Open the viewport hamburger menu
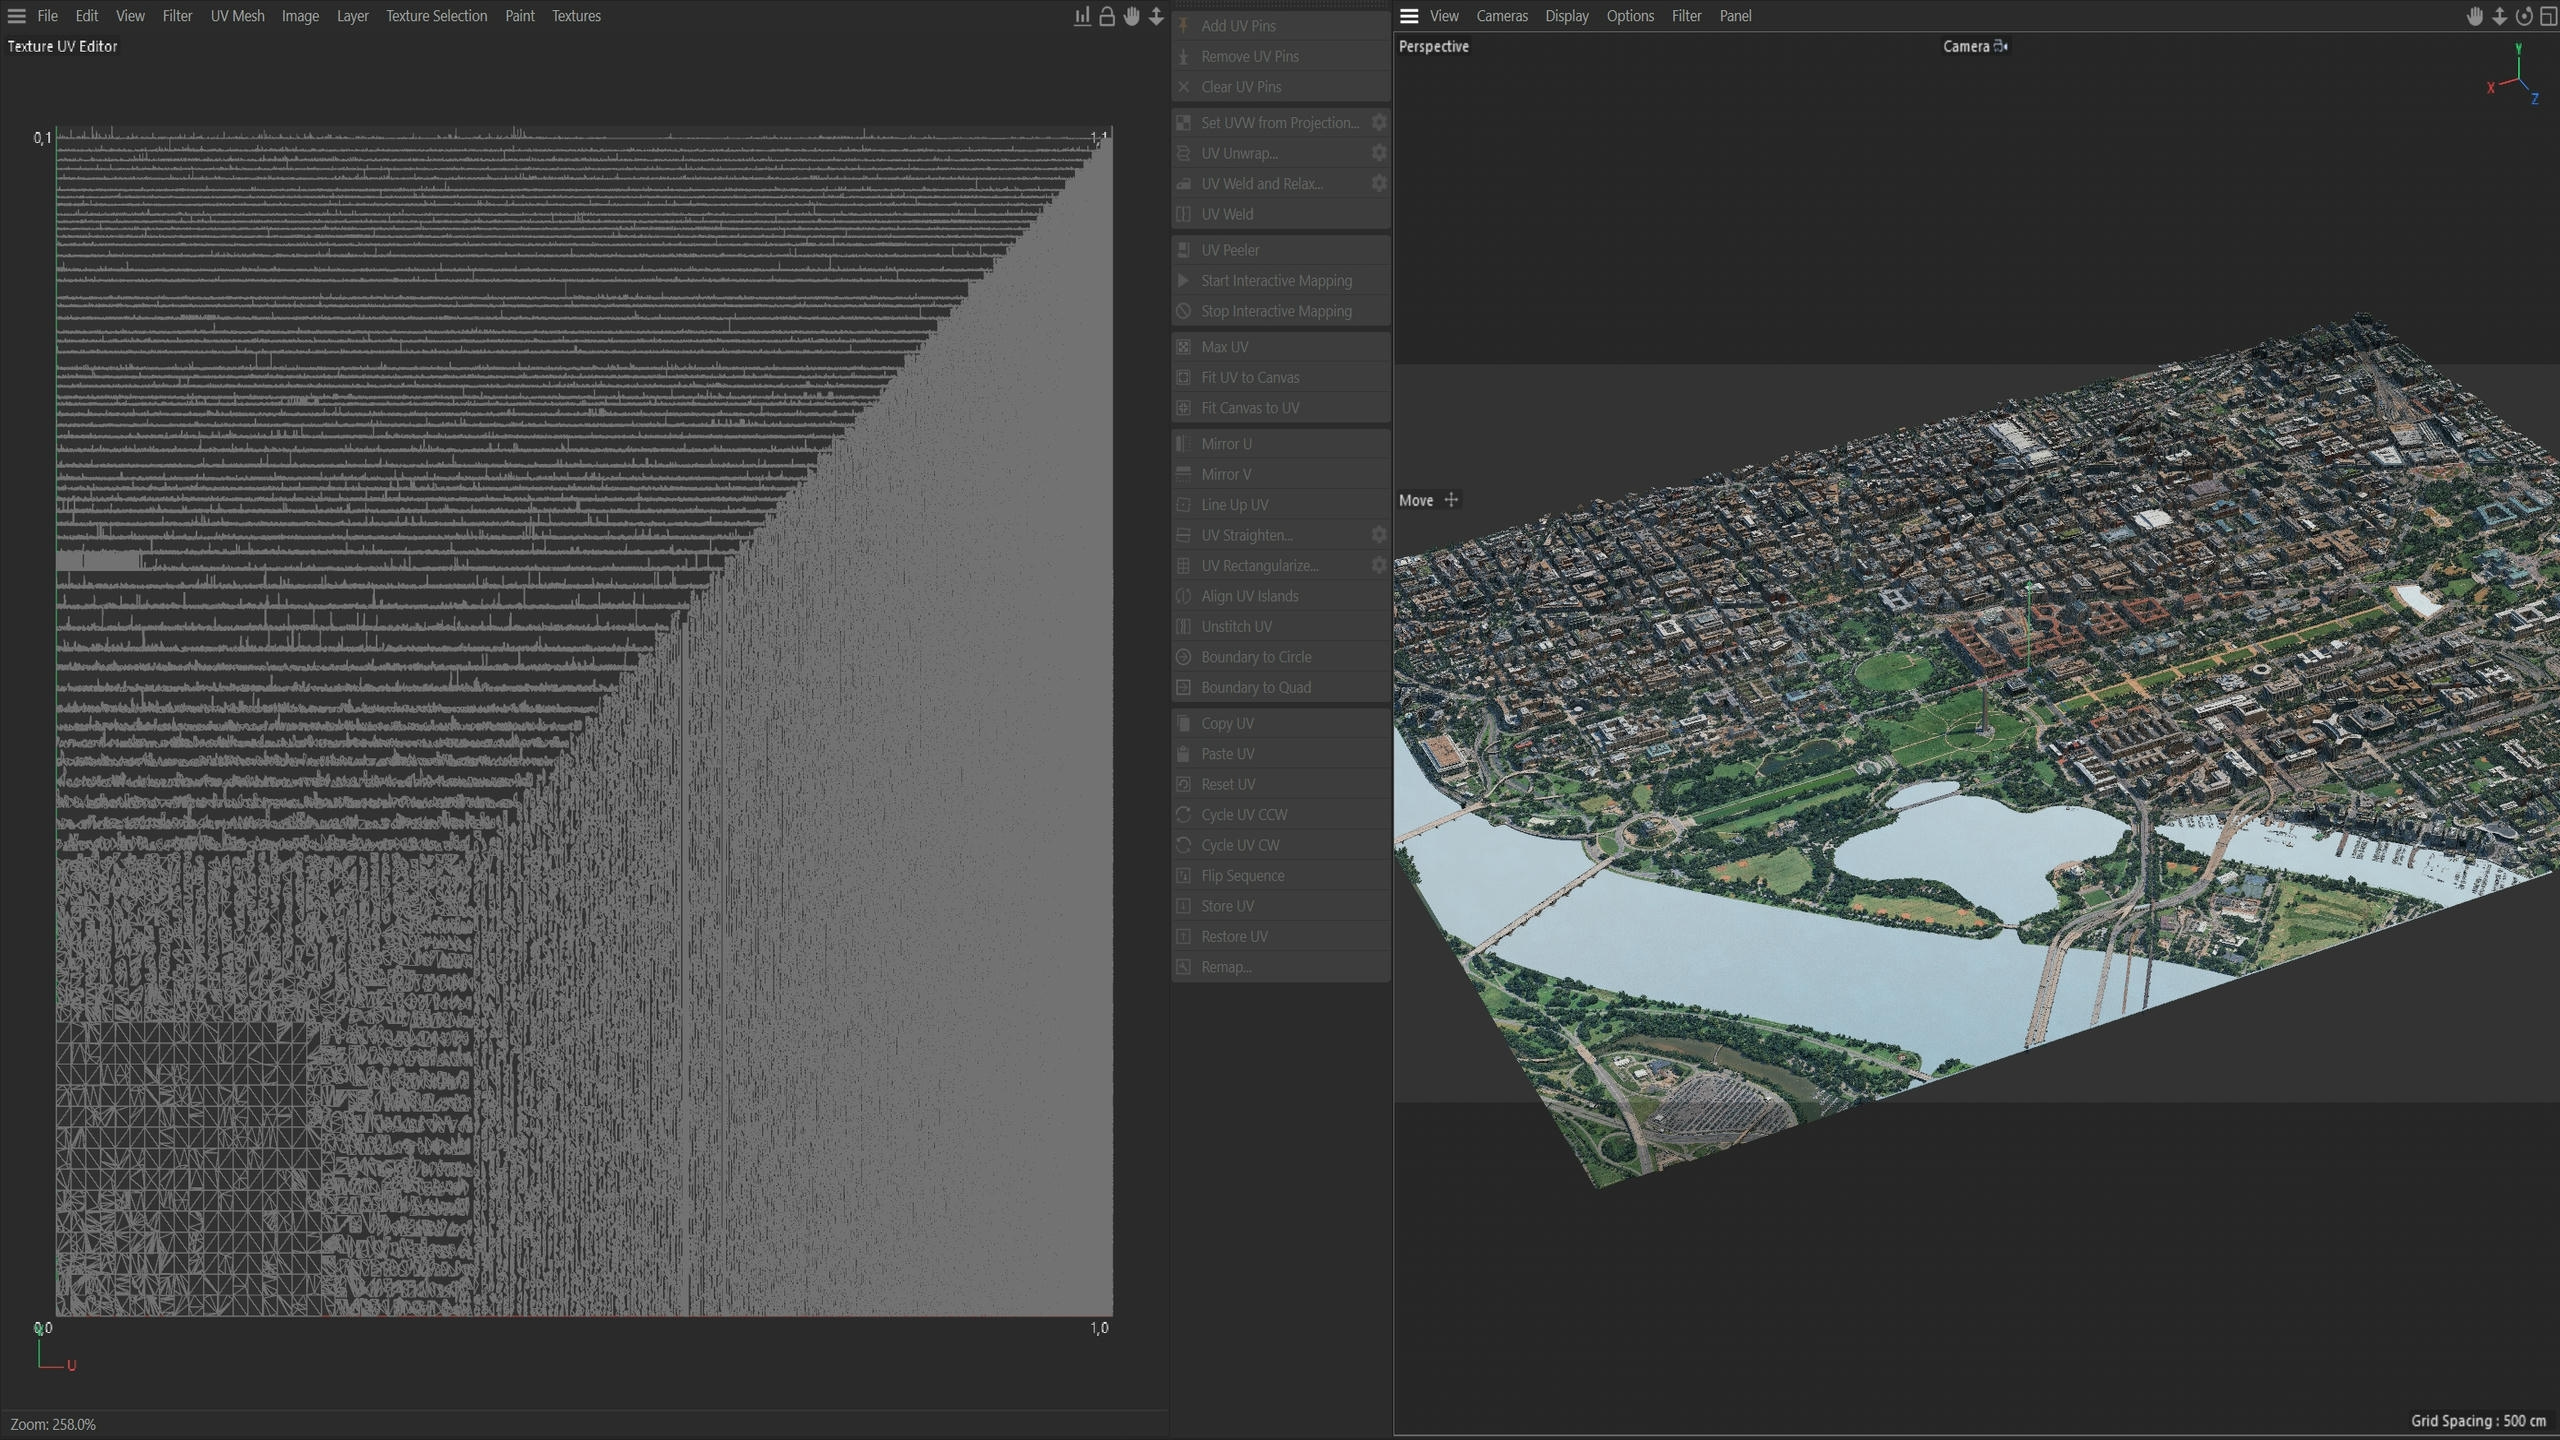 point(1409,16)
